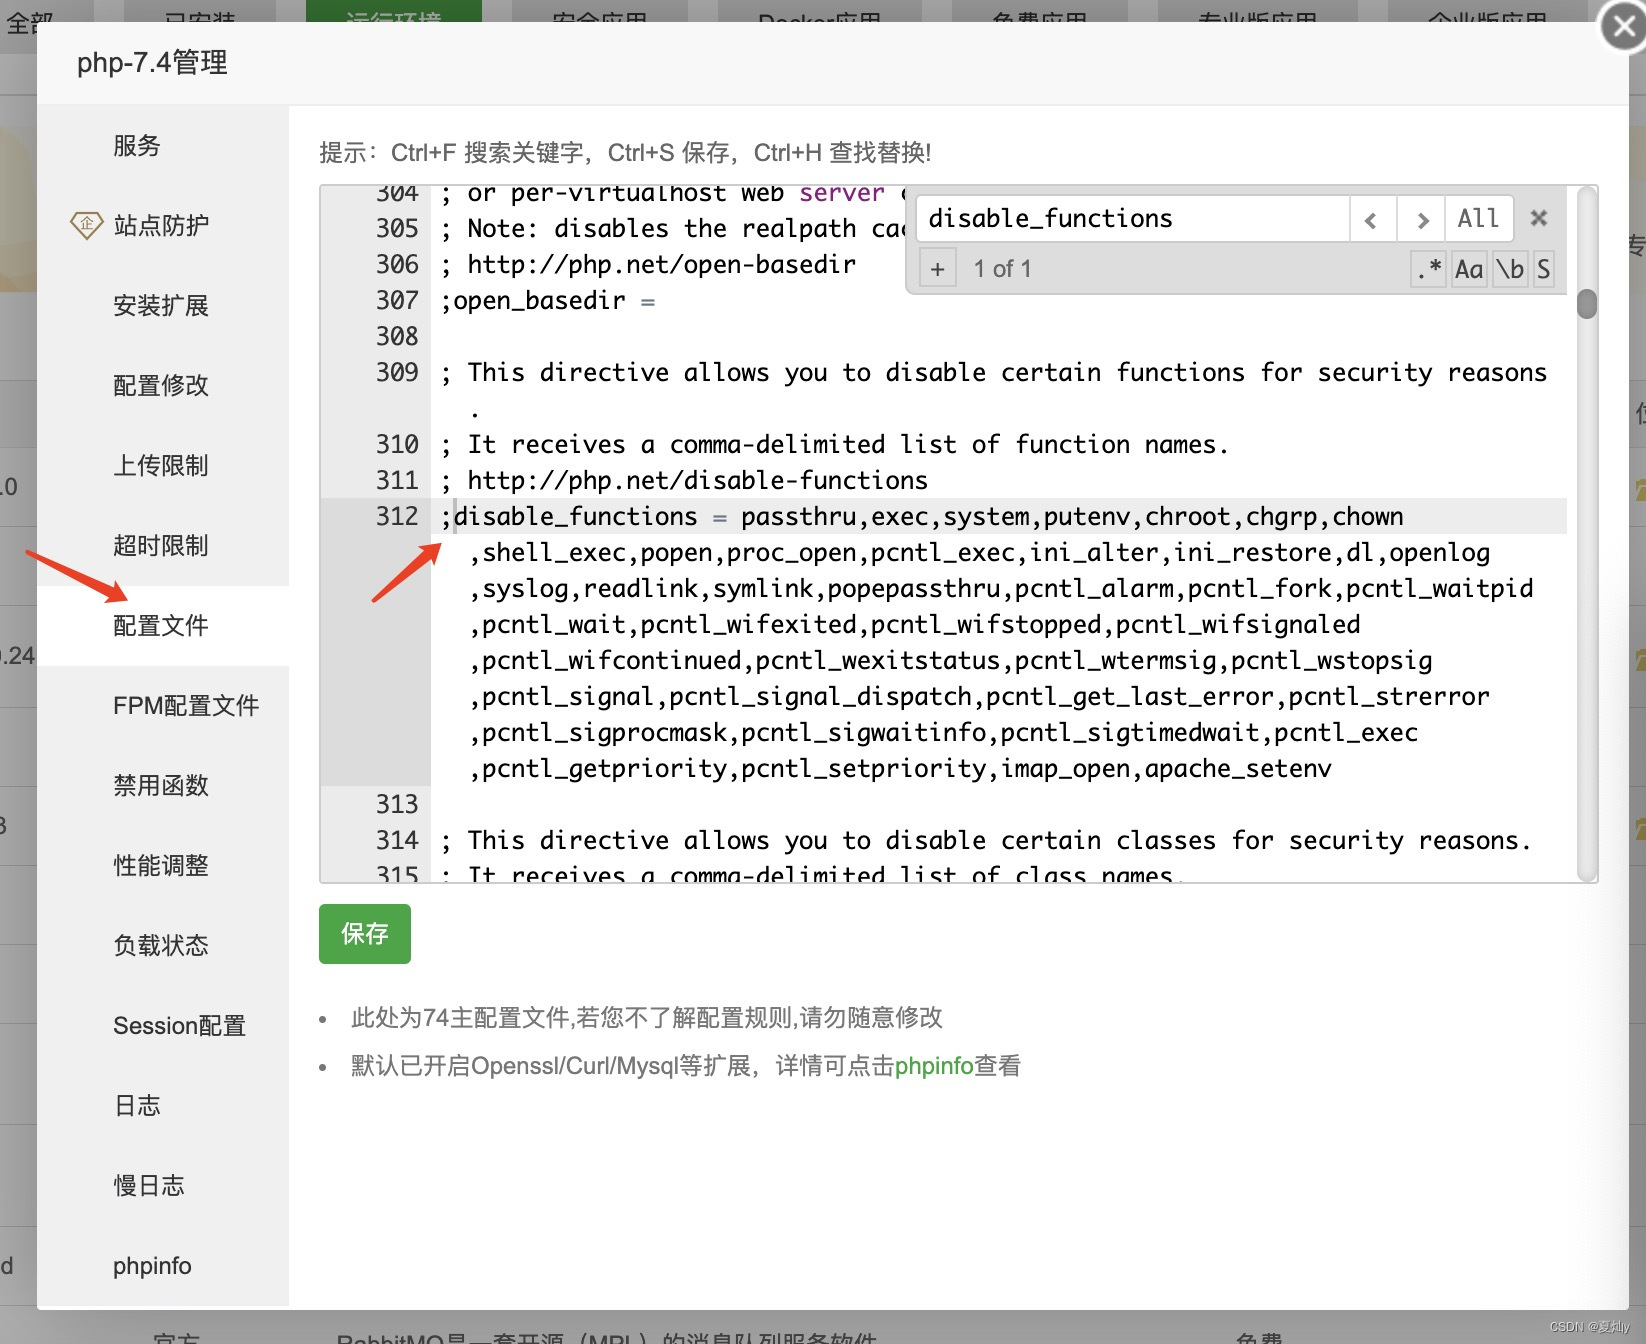
Task: Close the php-7.4 management dialog
Action: (1623, 26)
